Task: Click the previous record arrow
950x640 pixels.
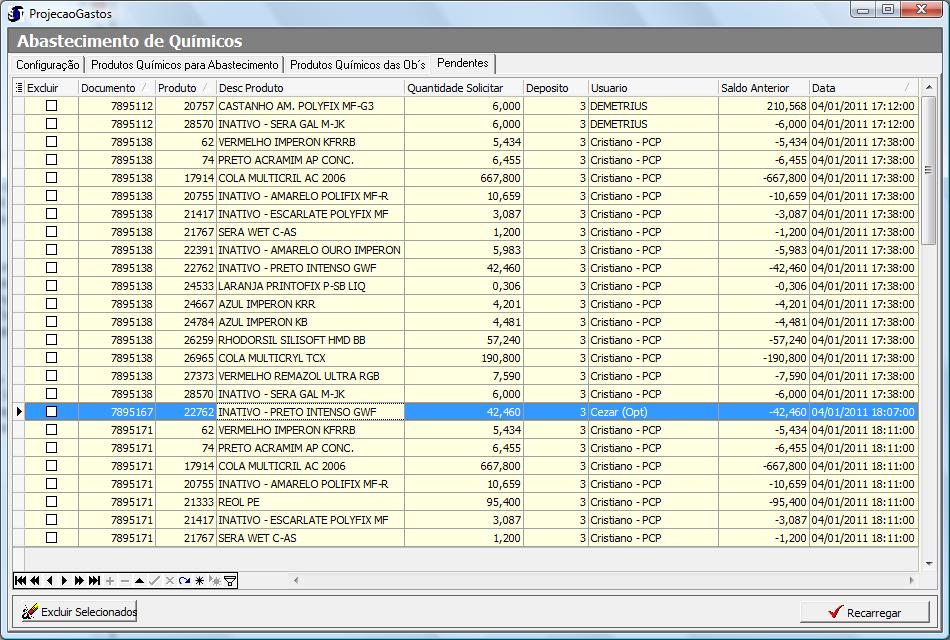Action: pos(50,581)
